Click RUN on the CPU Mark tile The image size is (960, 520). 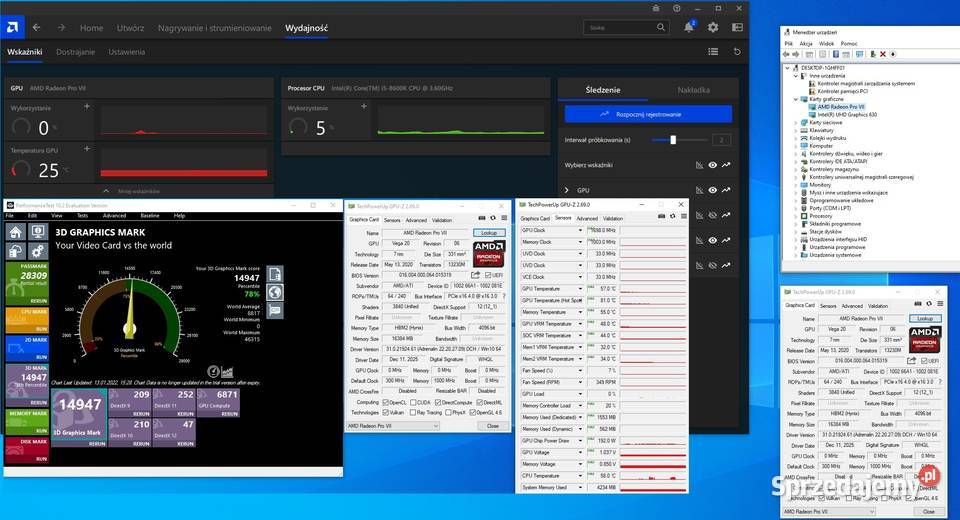[41, 329]
